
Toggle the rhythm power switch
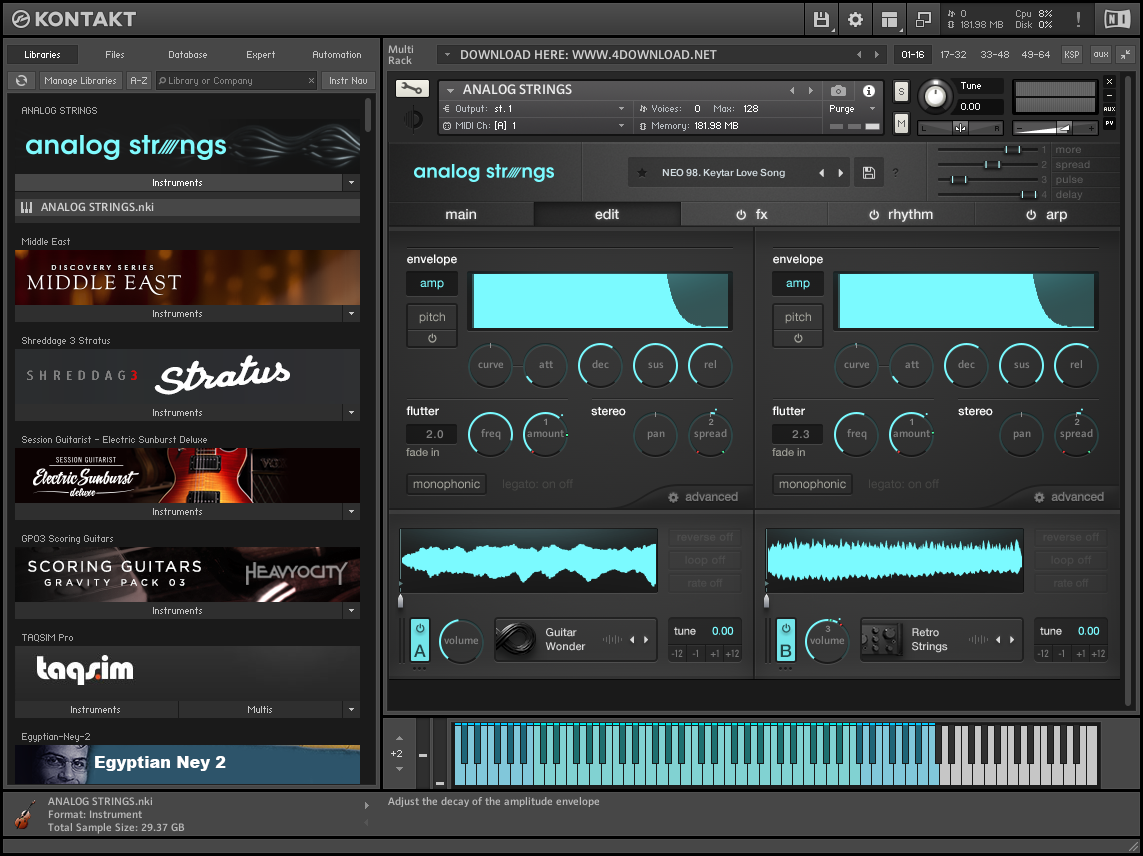(874, 215)
